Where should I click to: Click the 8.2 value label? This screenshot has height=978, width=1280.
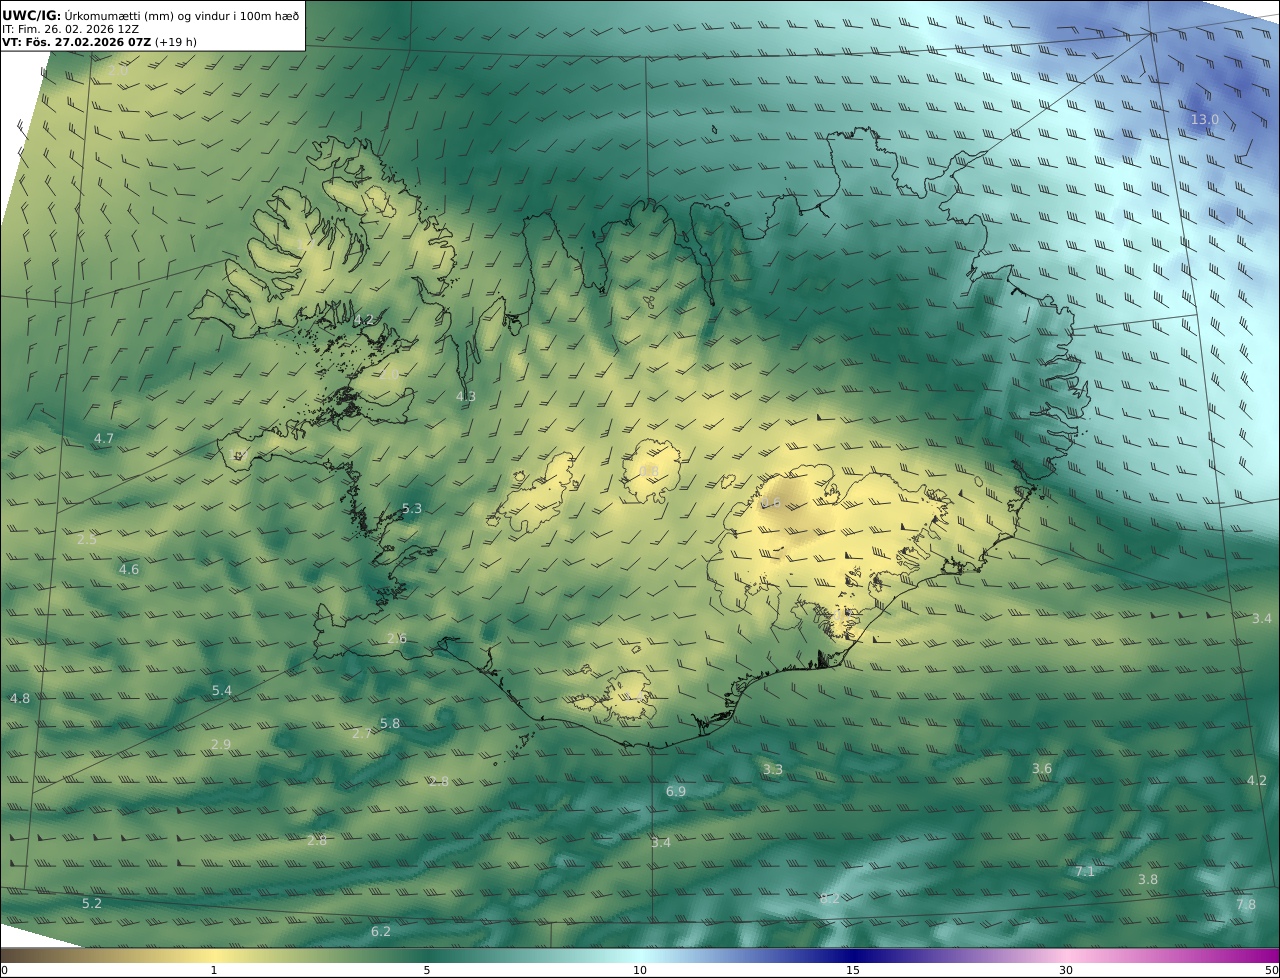(830, 899)
